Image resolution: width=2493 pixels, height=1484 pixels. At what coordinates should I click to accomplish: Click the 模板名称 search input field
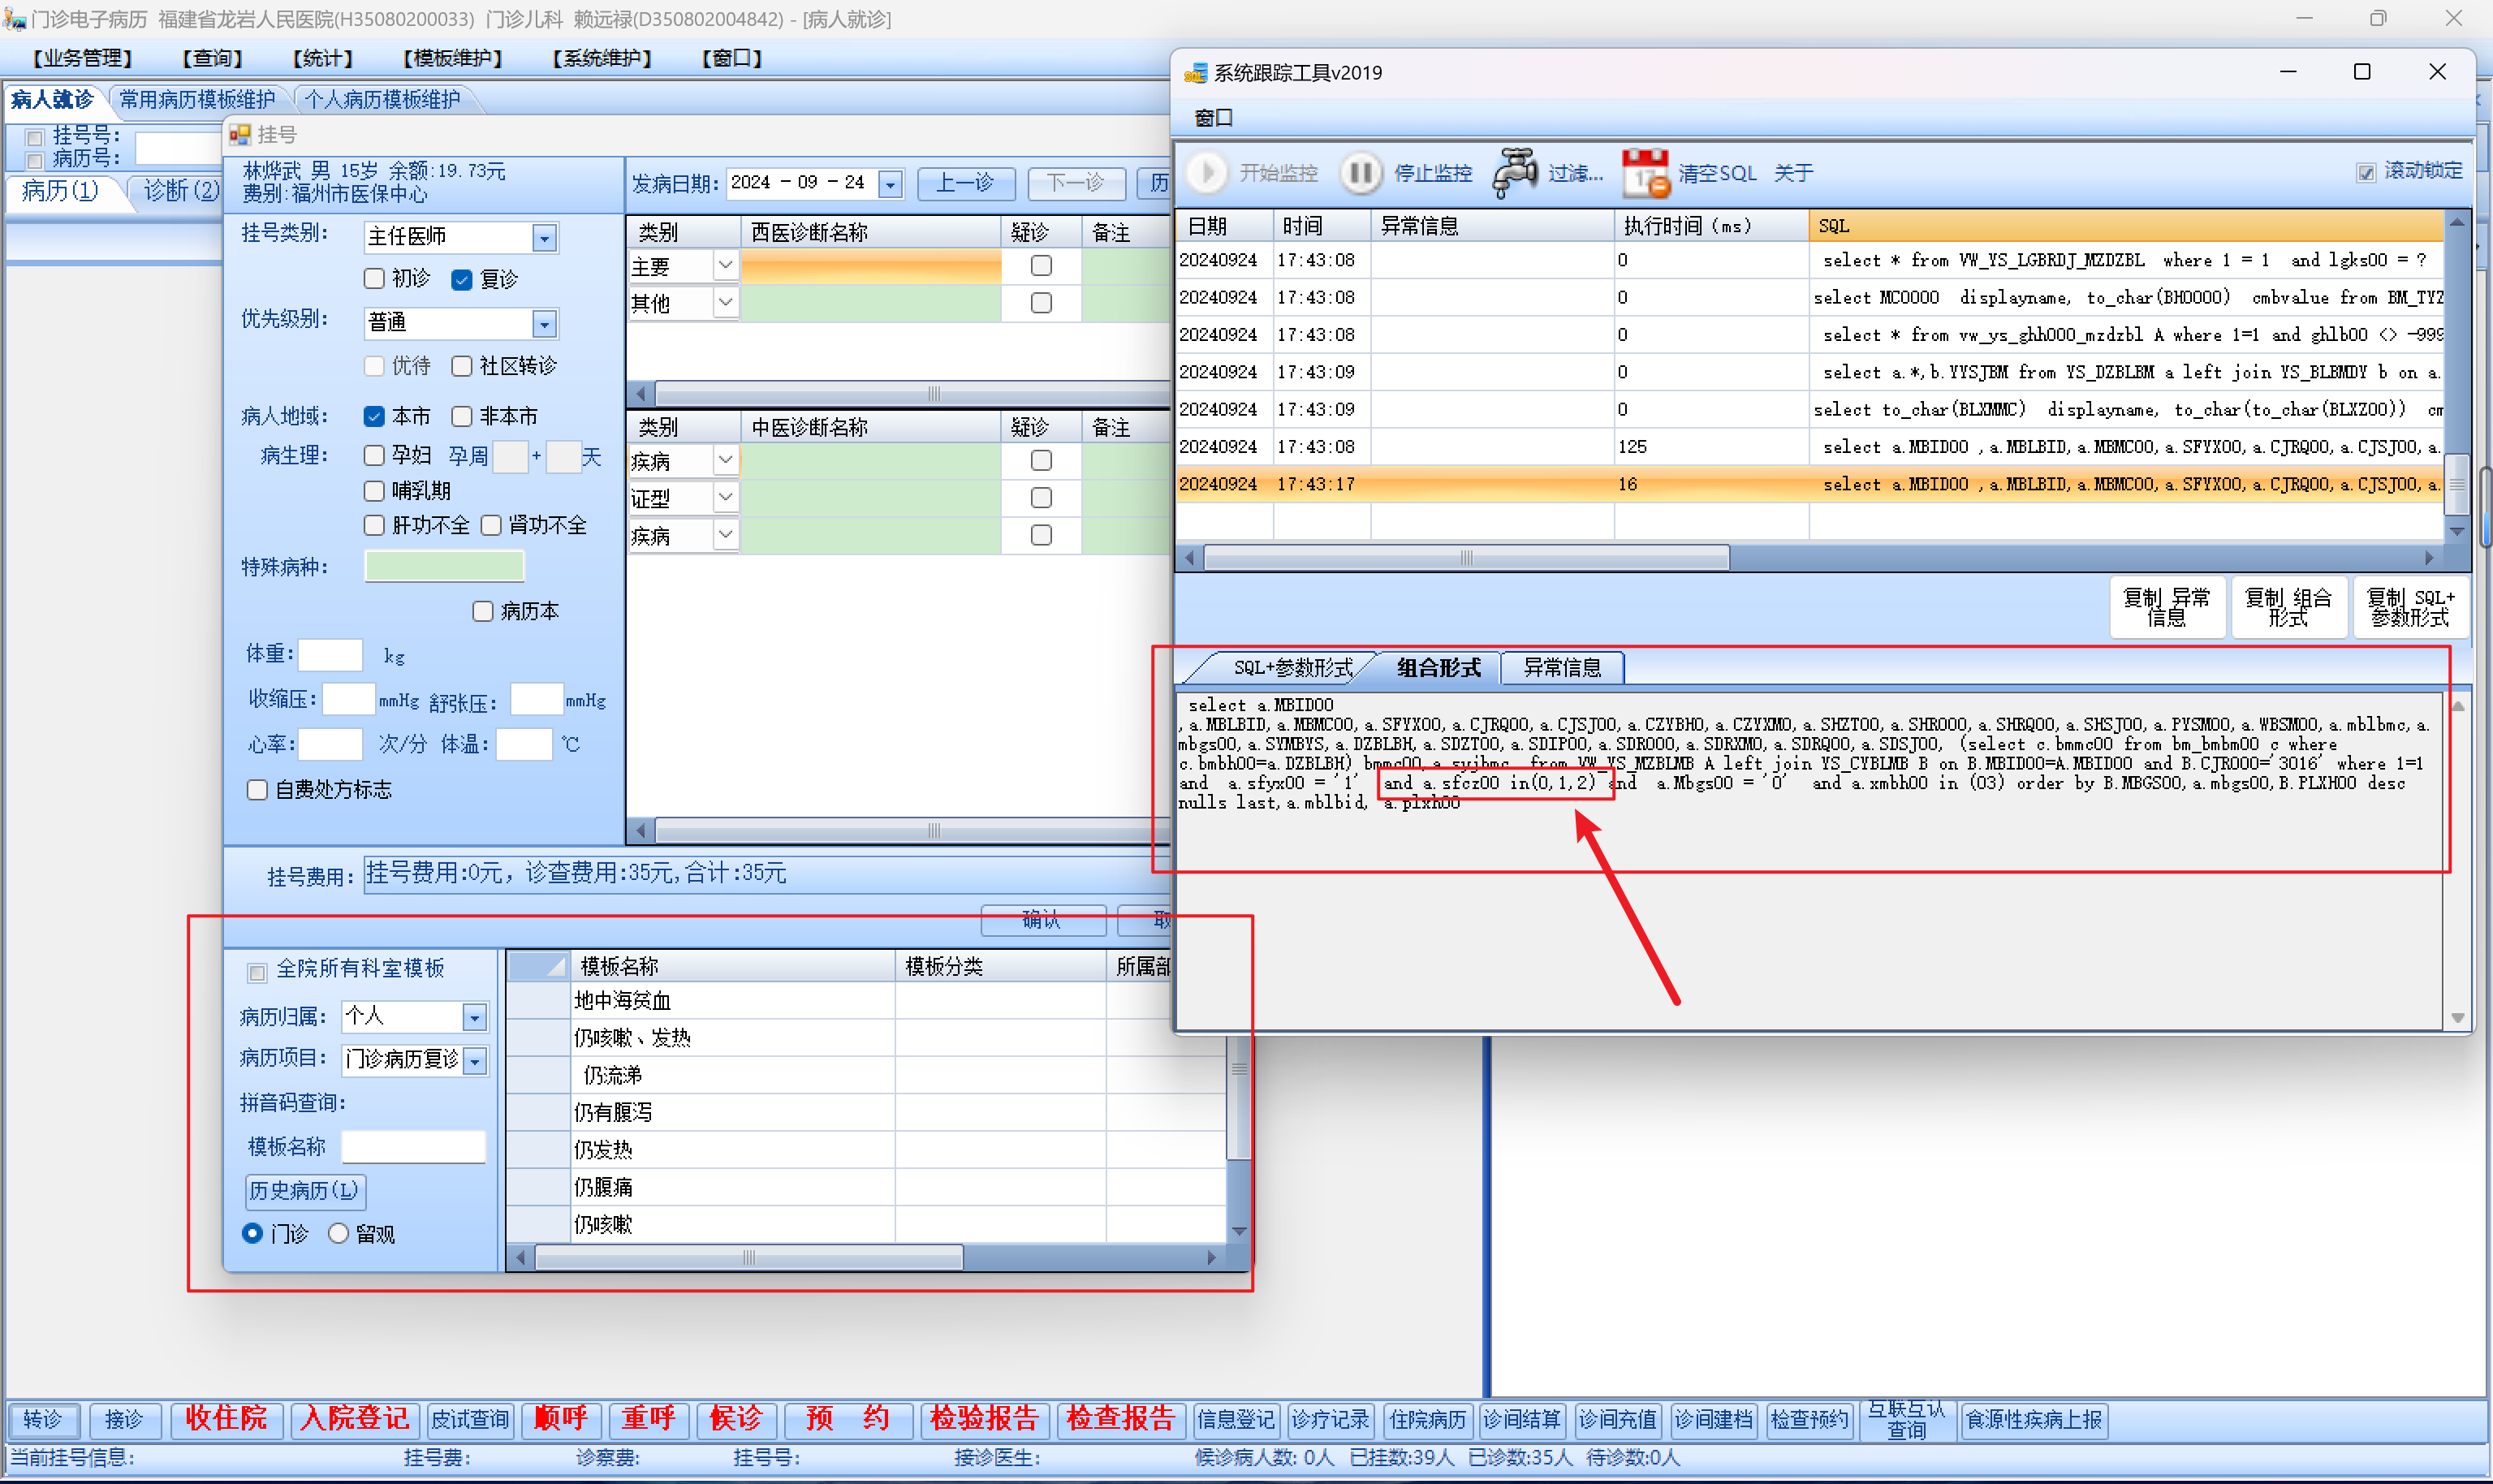413,1146
